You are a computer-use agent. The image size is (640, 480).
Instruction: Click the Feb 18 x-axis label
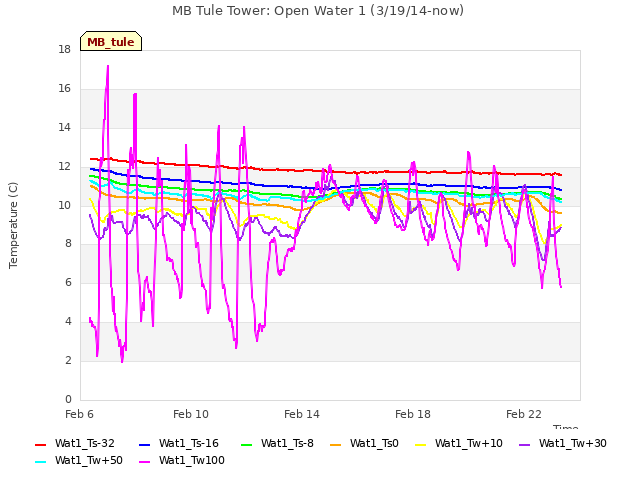(413, 414)
